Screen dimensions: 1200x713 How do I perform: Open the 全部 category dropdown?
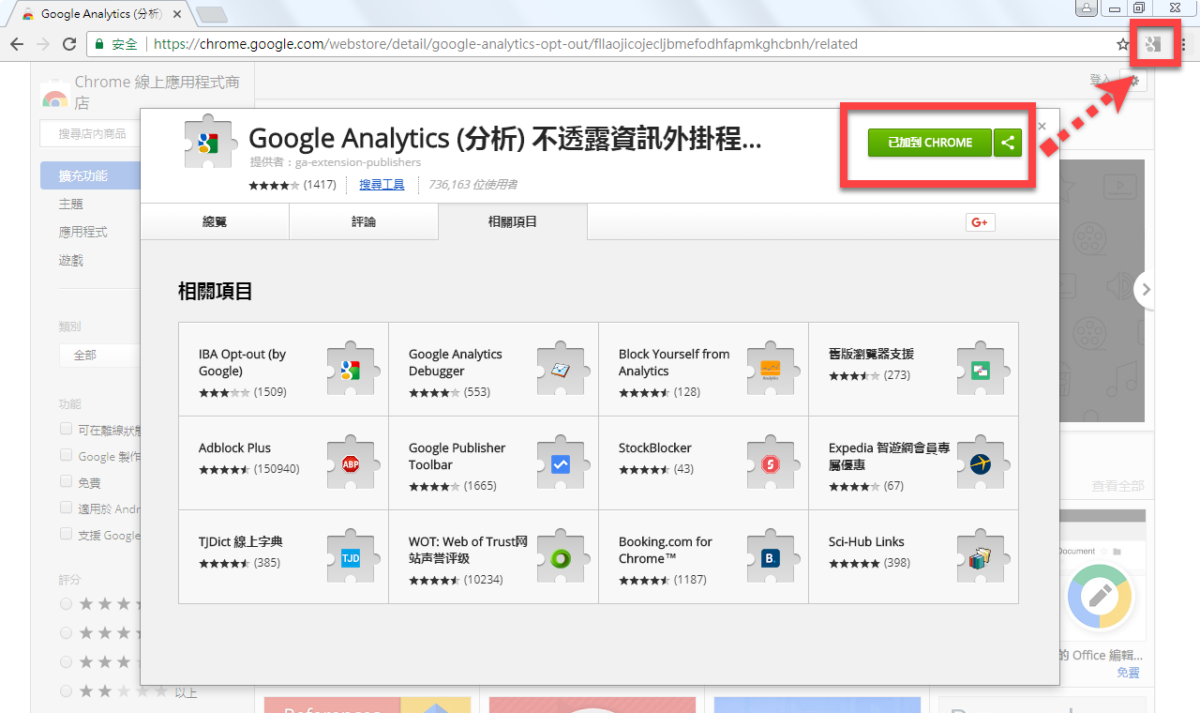click(100, 355)
